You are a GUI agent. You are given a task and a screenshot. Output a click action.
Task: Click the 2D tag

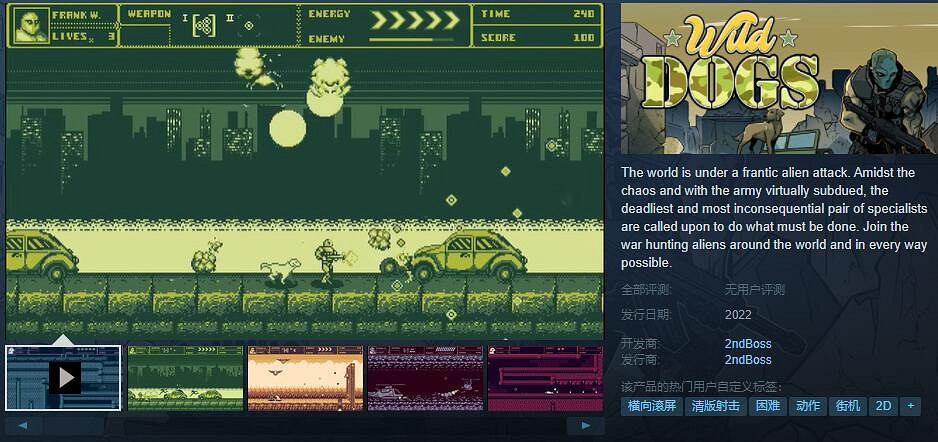coord(883,406)
